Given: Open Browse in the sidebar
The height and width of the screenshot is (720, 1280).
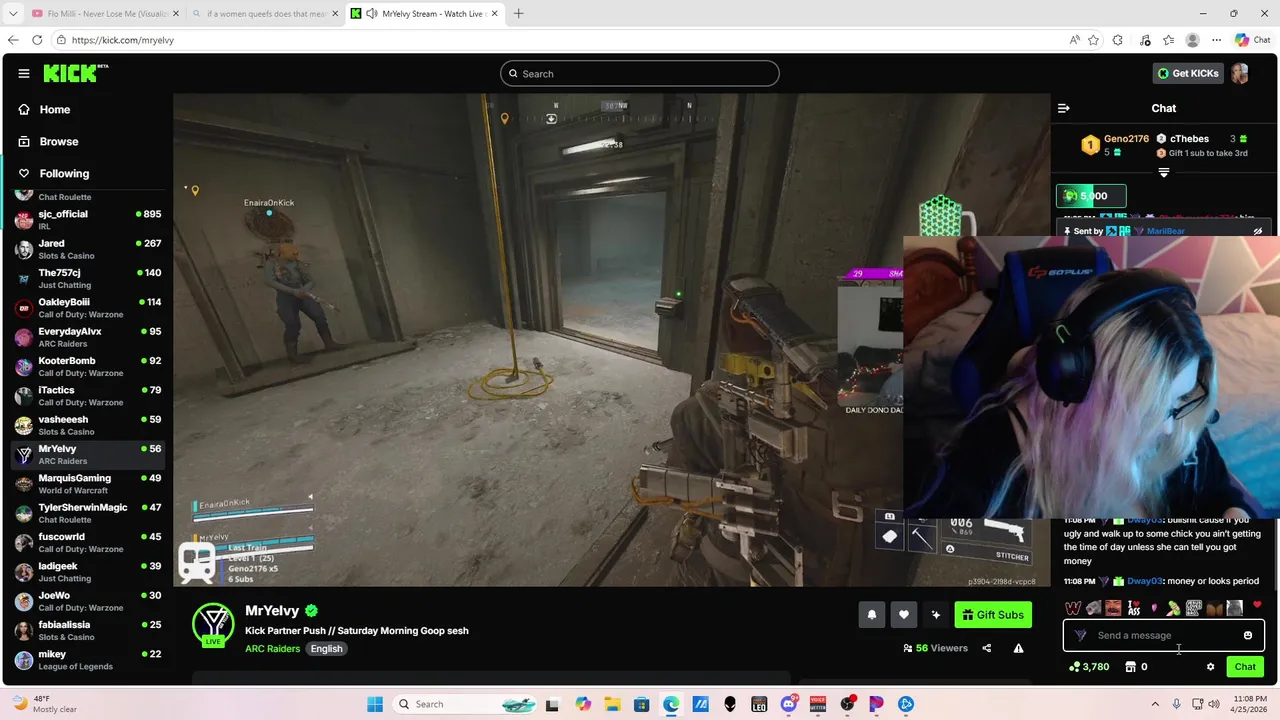Looking at the screenshot, I should point(86,142).
